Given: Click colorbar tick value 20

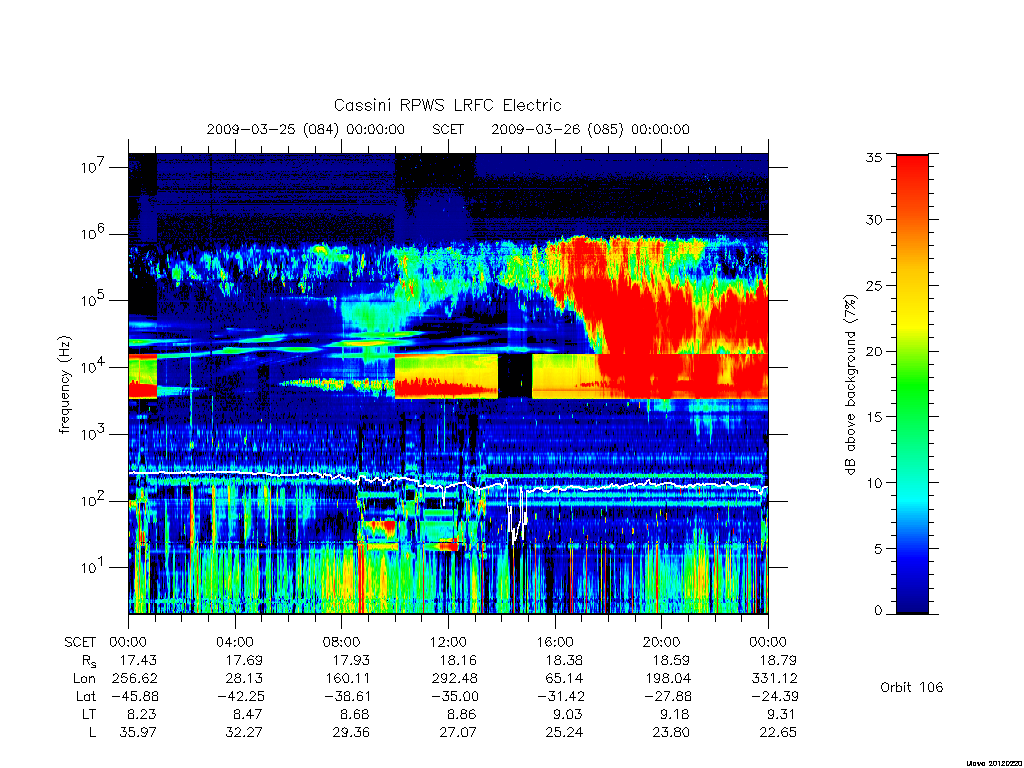Looking at the screenshot, I should coord(874,351).
